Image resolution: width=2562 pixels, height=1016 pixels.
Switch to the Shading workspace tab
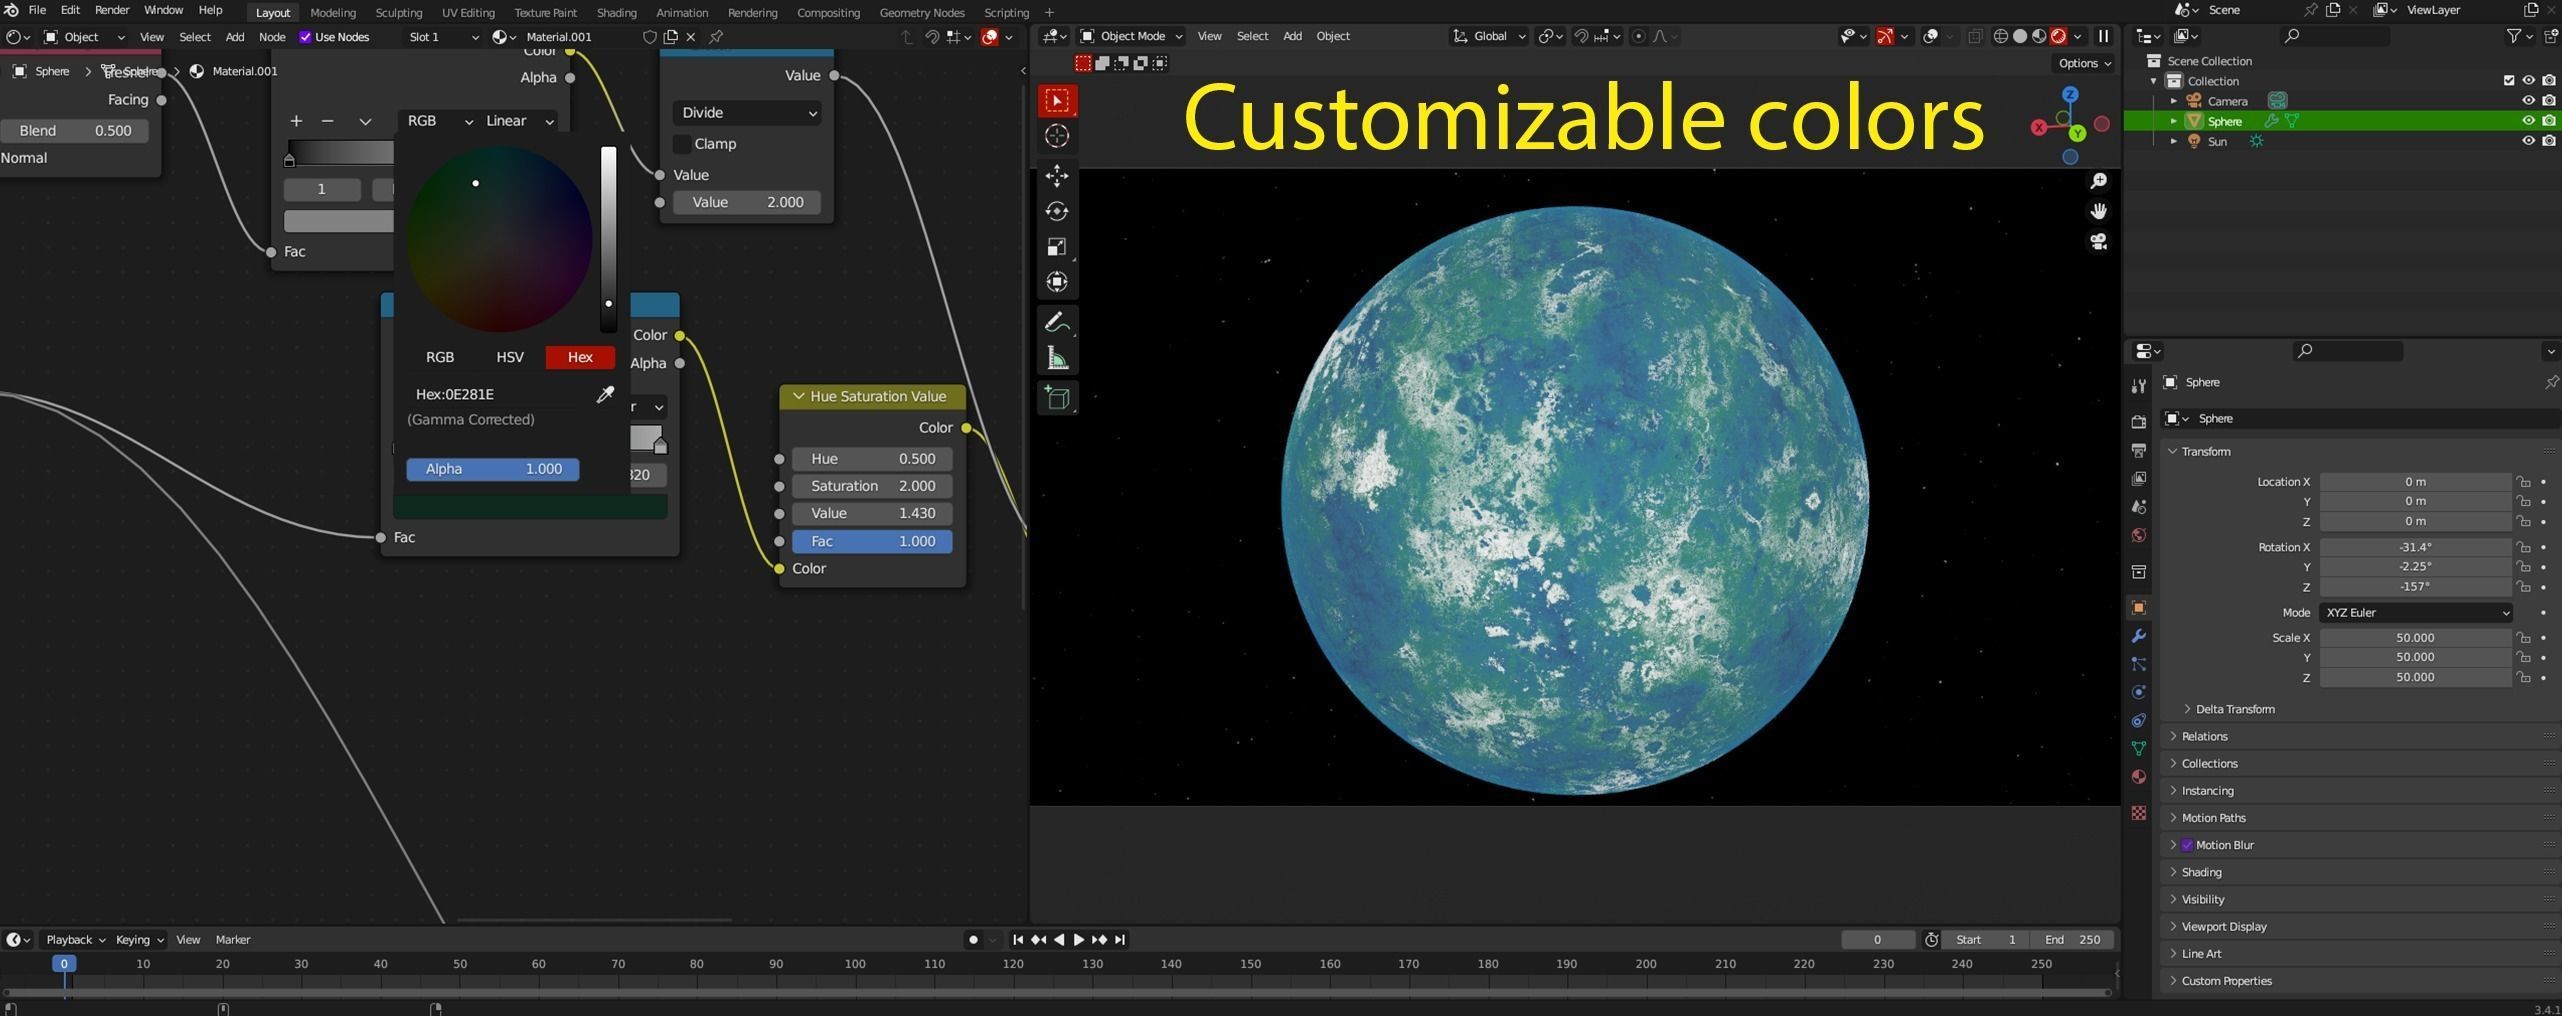tap(615, 13)
